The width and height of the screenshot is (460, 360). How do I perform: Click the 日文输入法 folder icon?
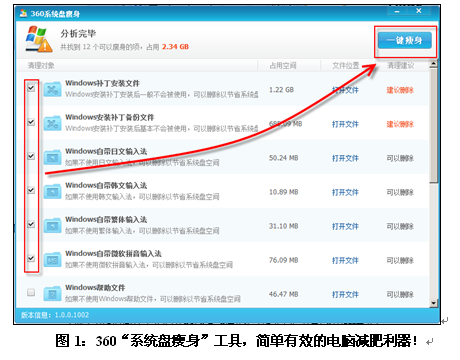53,157
